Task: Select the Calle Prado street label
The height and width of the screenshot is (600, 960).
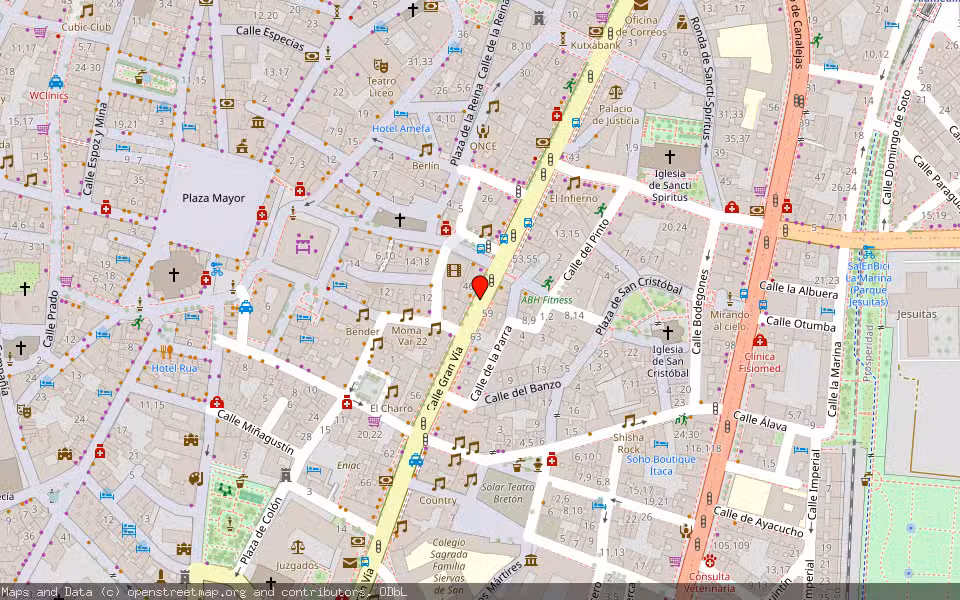Action: tap(51, 318)
